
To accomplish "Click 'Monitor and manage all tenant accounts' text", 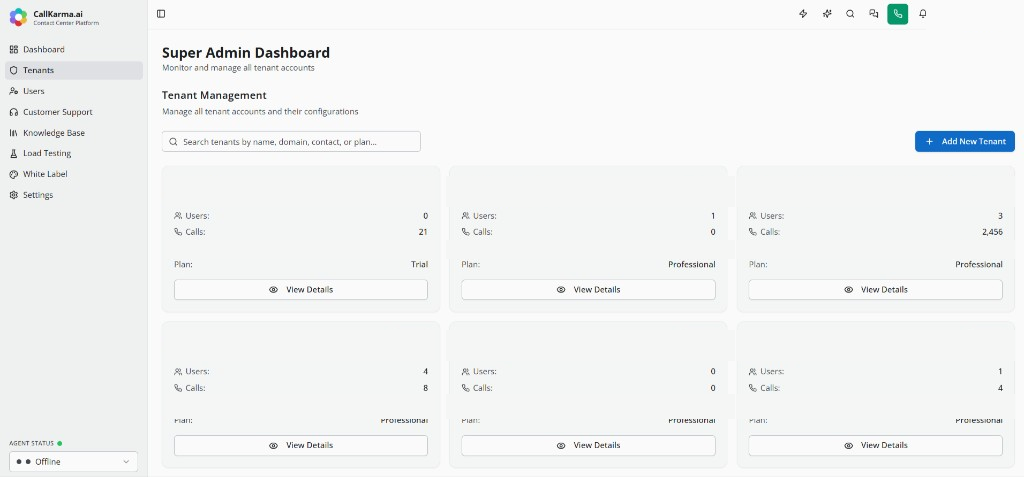I will point(238,68).
